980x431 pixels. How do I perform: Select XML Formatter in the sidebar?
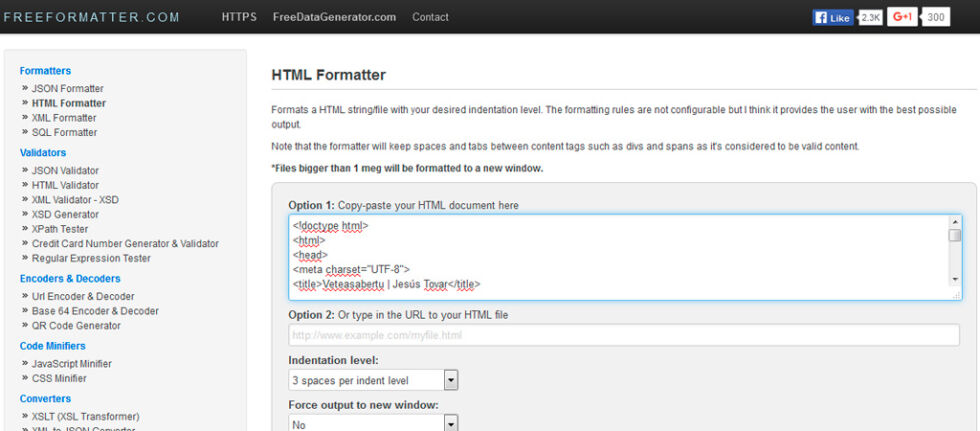pos(64,118)
